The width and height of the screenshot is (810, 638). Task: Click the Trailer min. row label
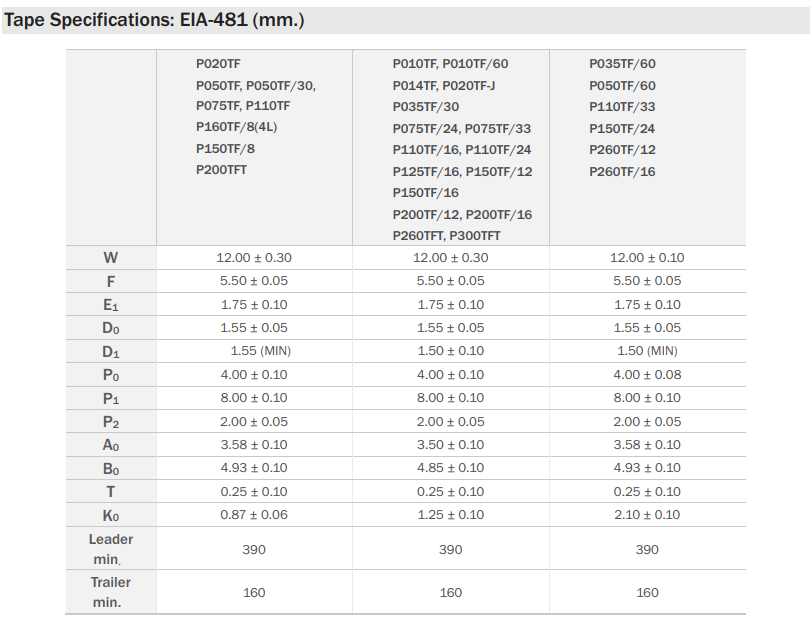110,592
